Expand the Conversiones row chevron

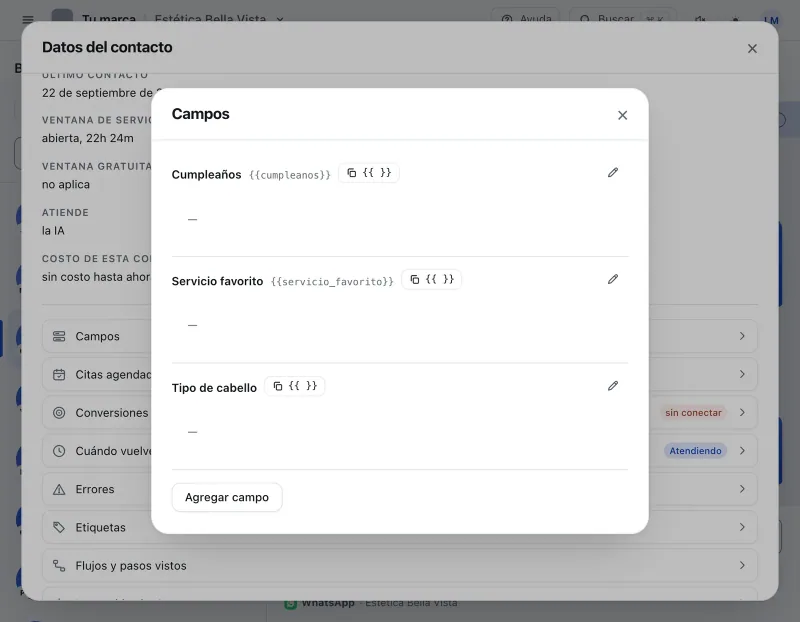742,412
